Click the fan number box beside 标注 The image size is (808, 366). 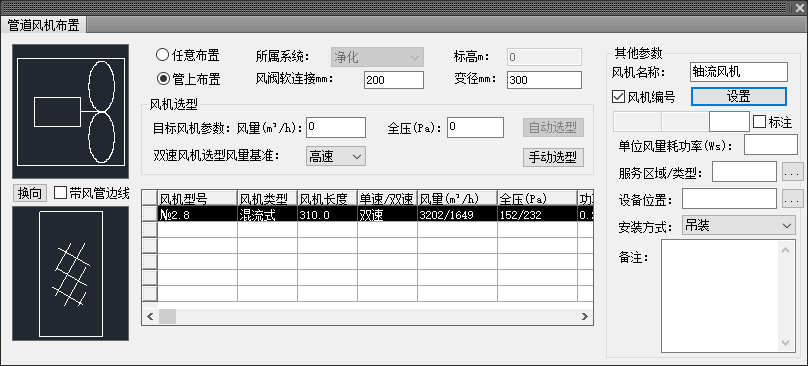729,122
